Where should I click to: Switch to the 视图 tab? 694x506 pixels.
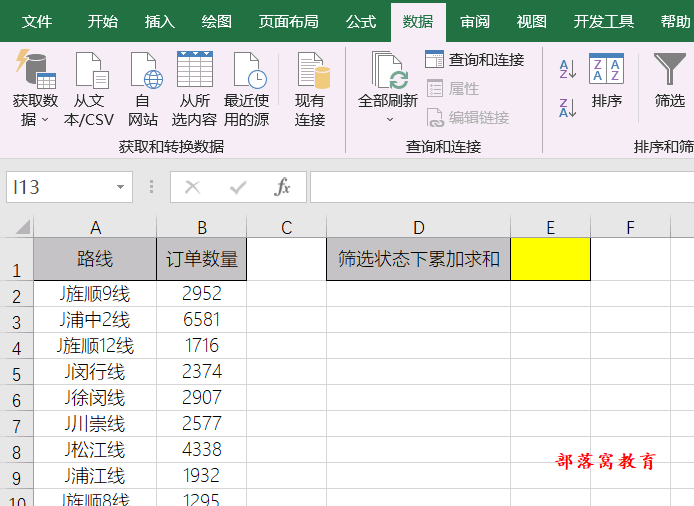click(x=532, y=21)
